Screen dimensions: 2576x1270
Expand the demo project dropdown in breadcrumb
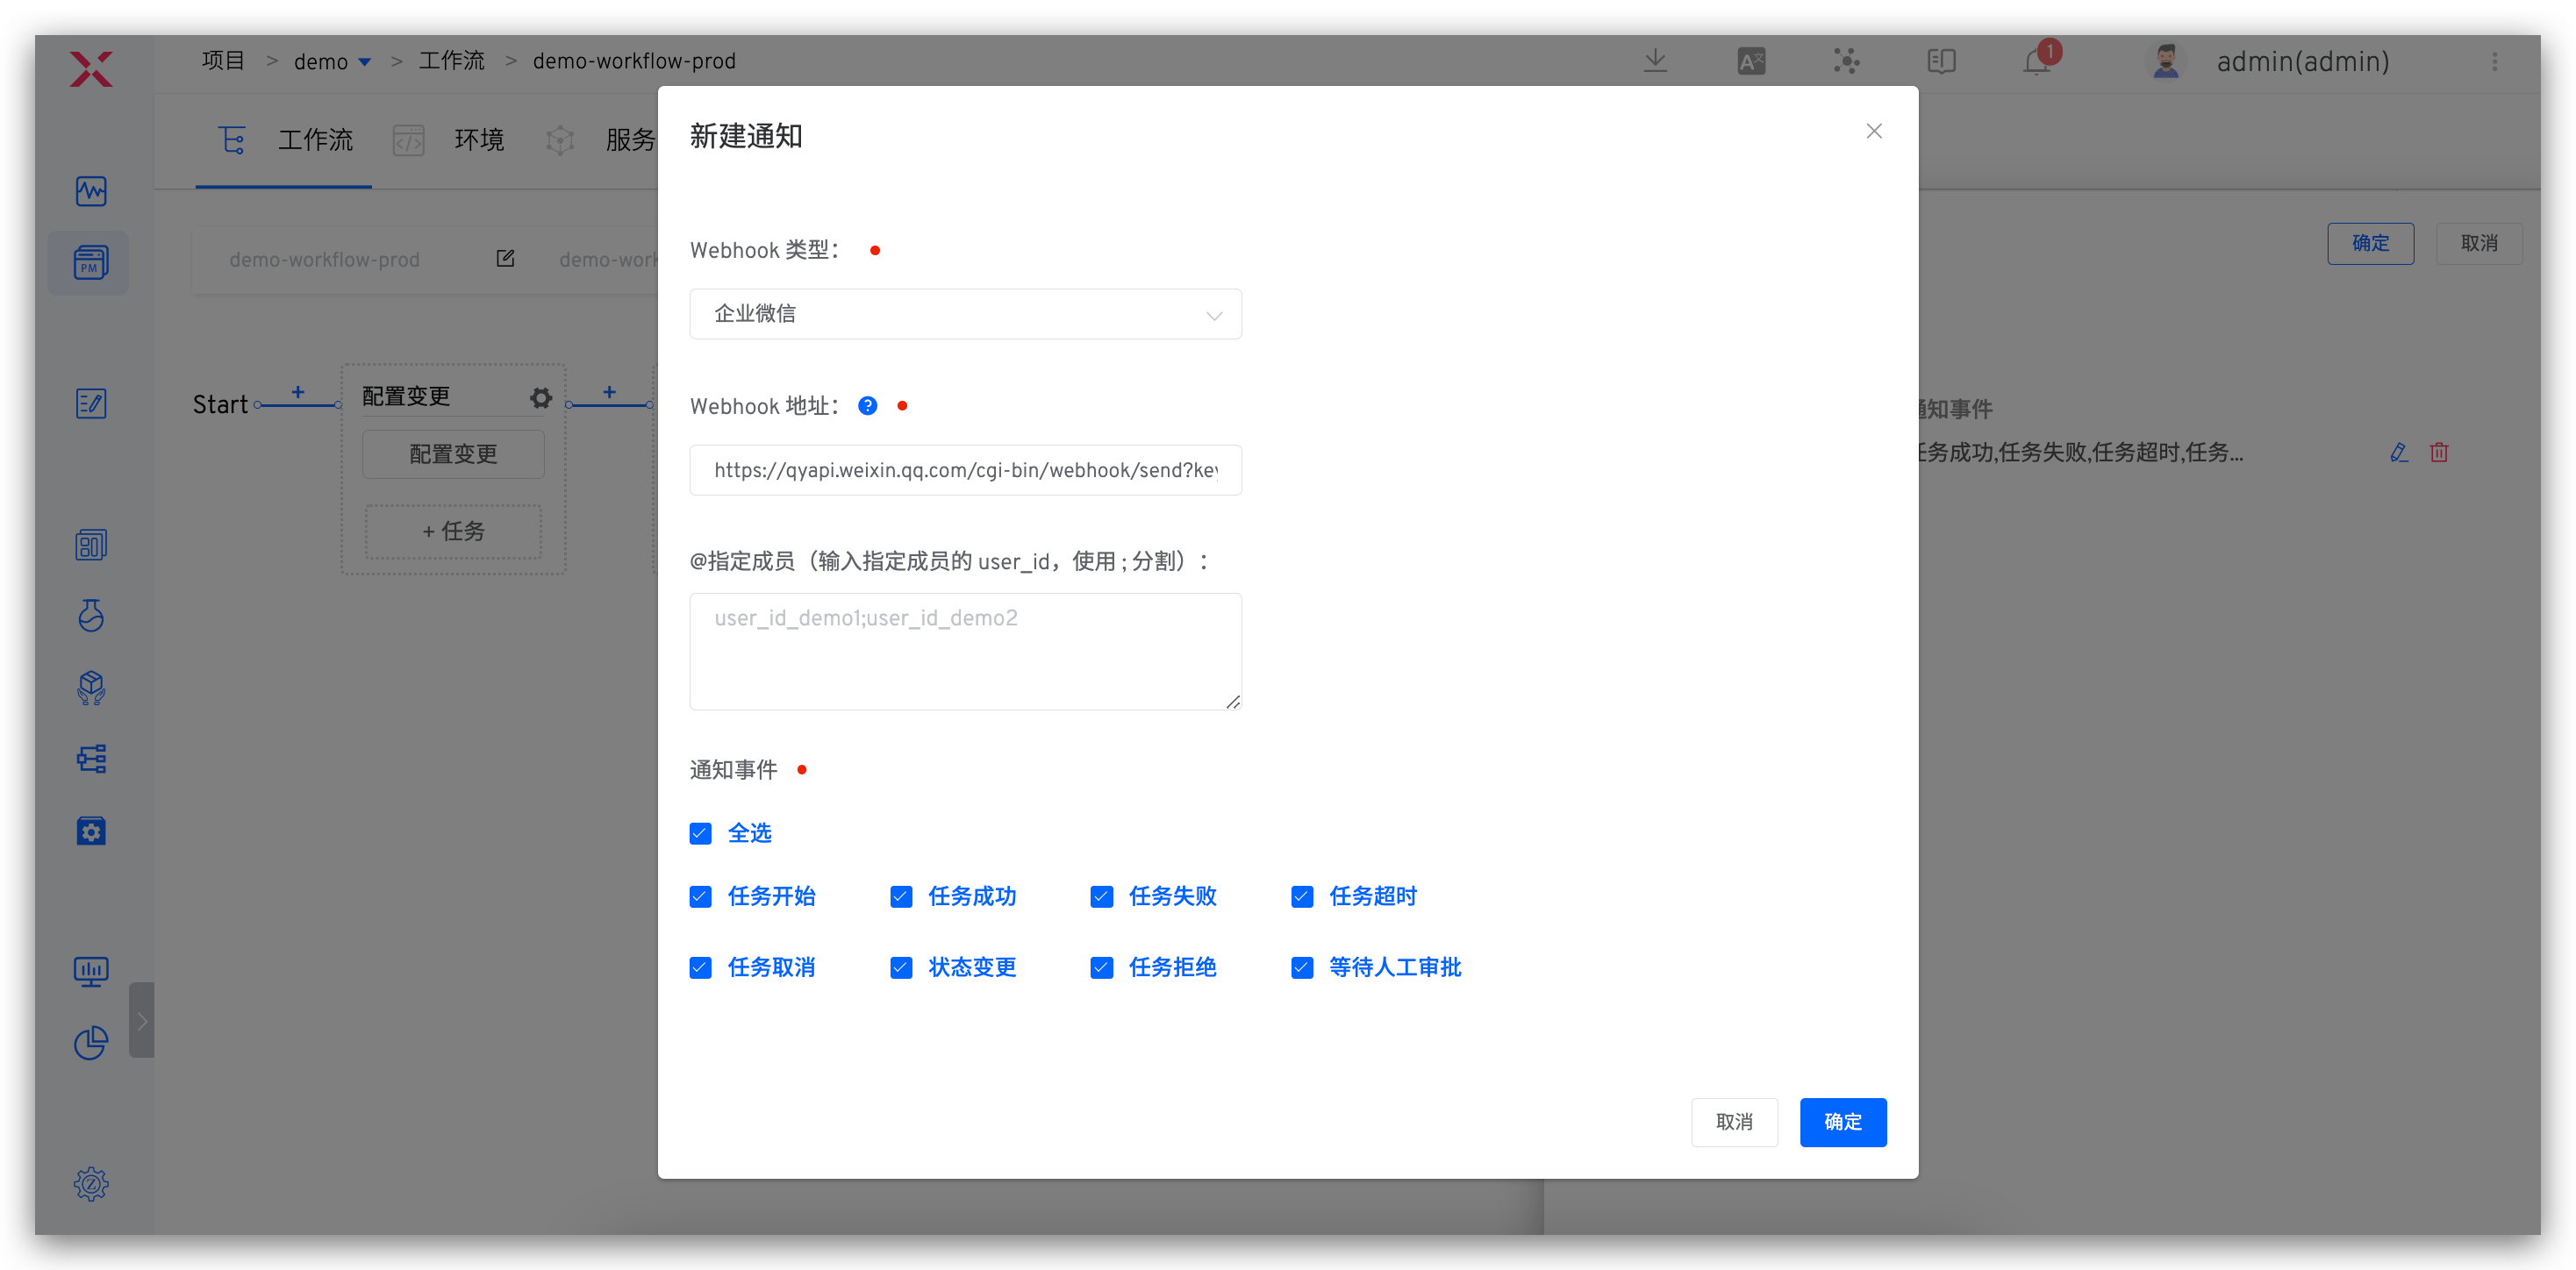(365, 62)
